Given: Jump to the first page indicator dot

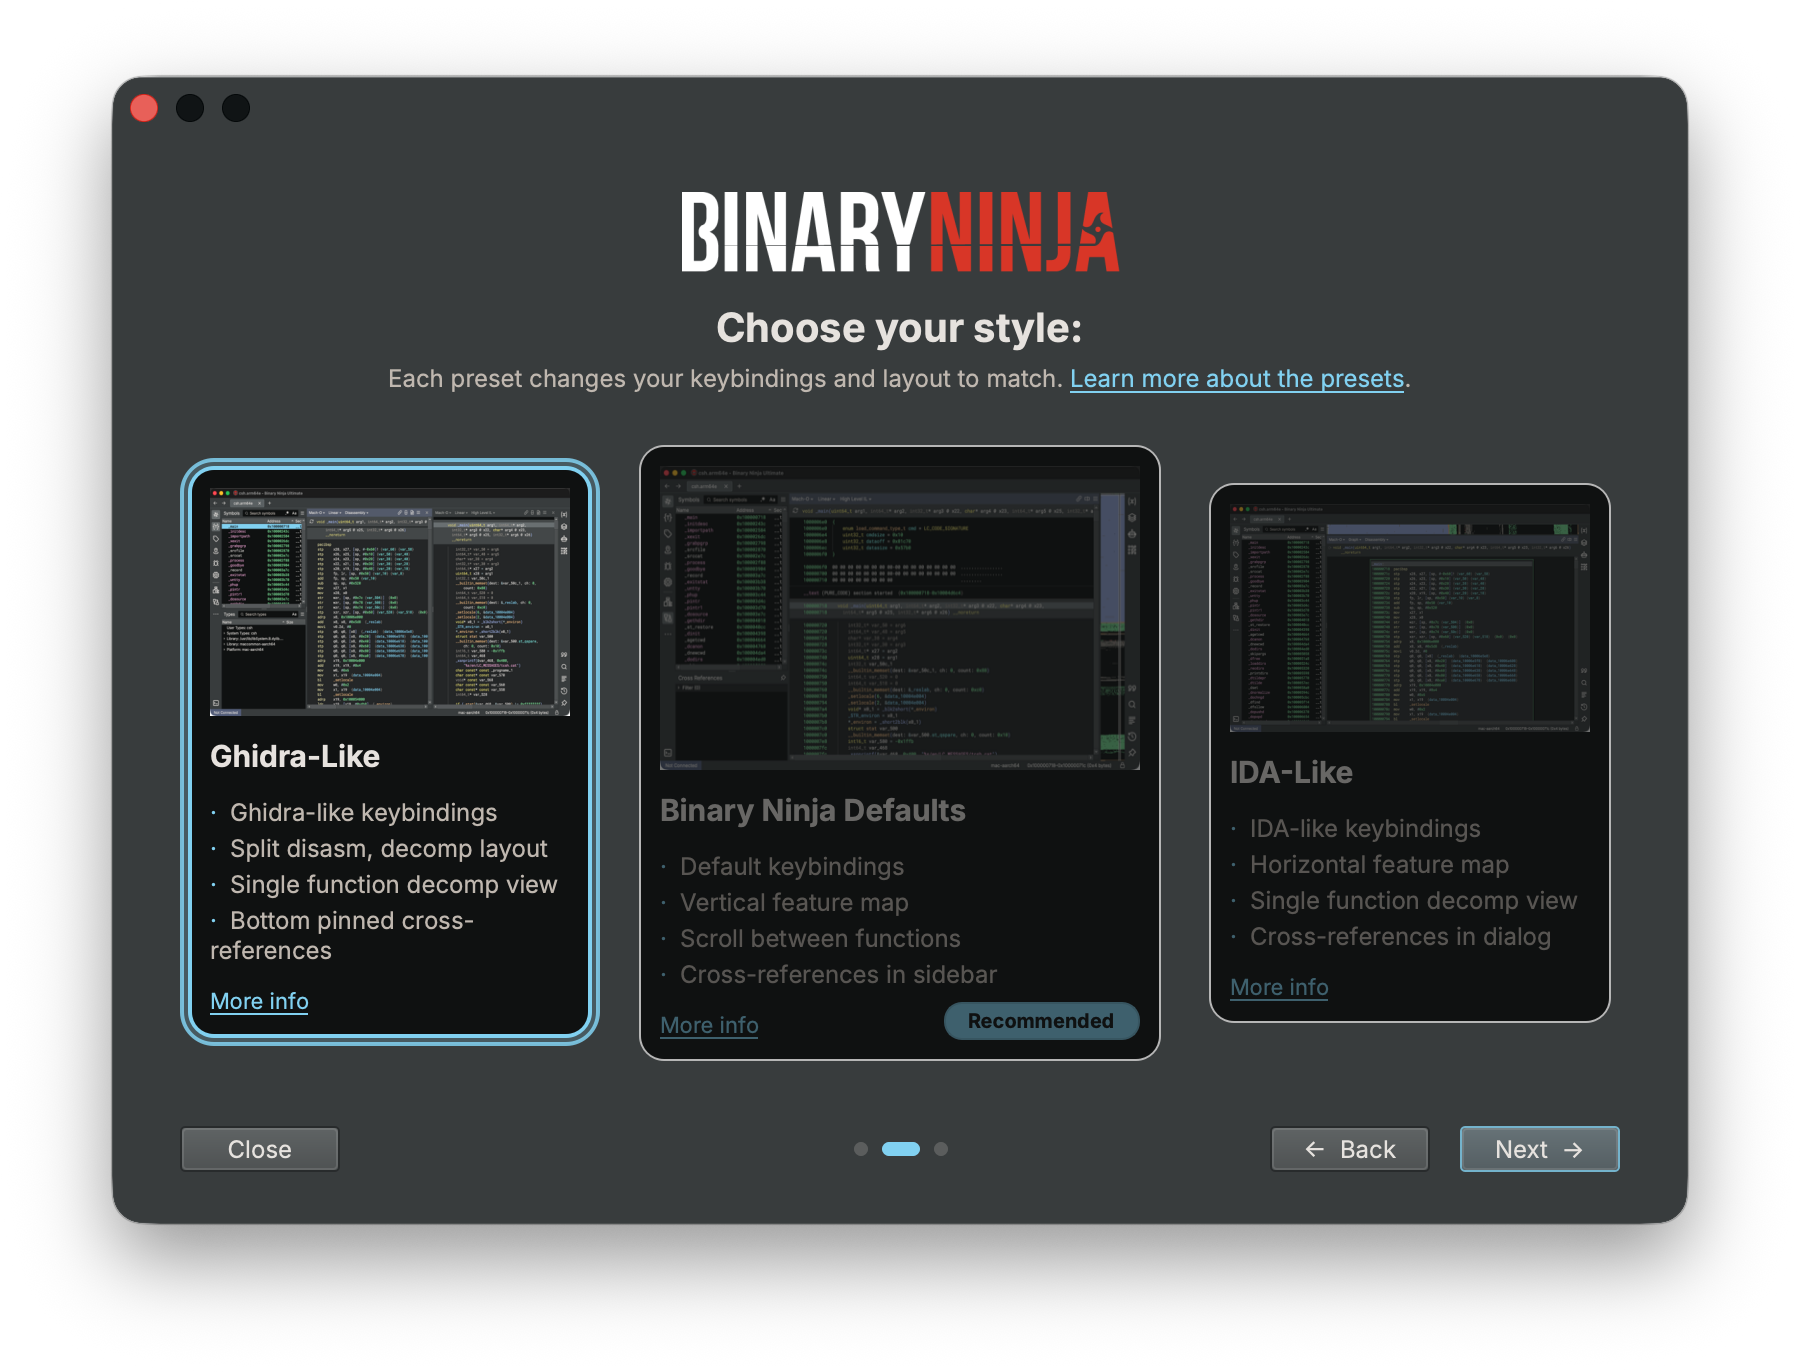Looking at the screenshot, I should tap(861, 1149).
